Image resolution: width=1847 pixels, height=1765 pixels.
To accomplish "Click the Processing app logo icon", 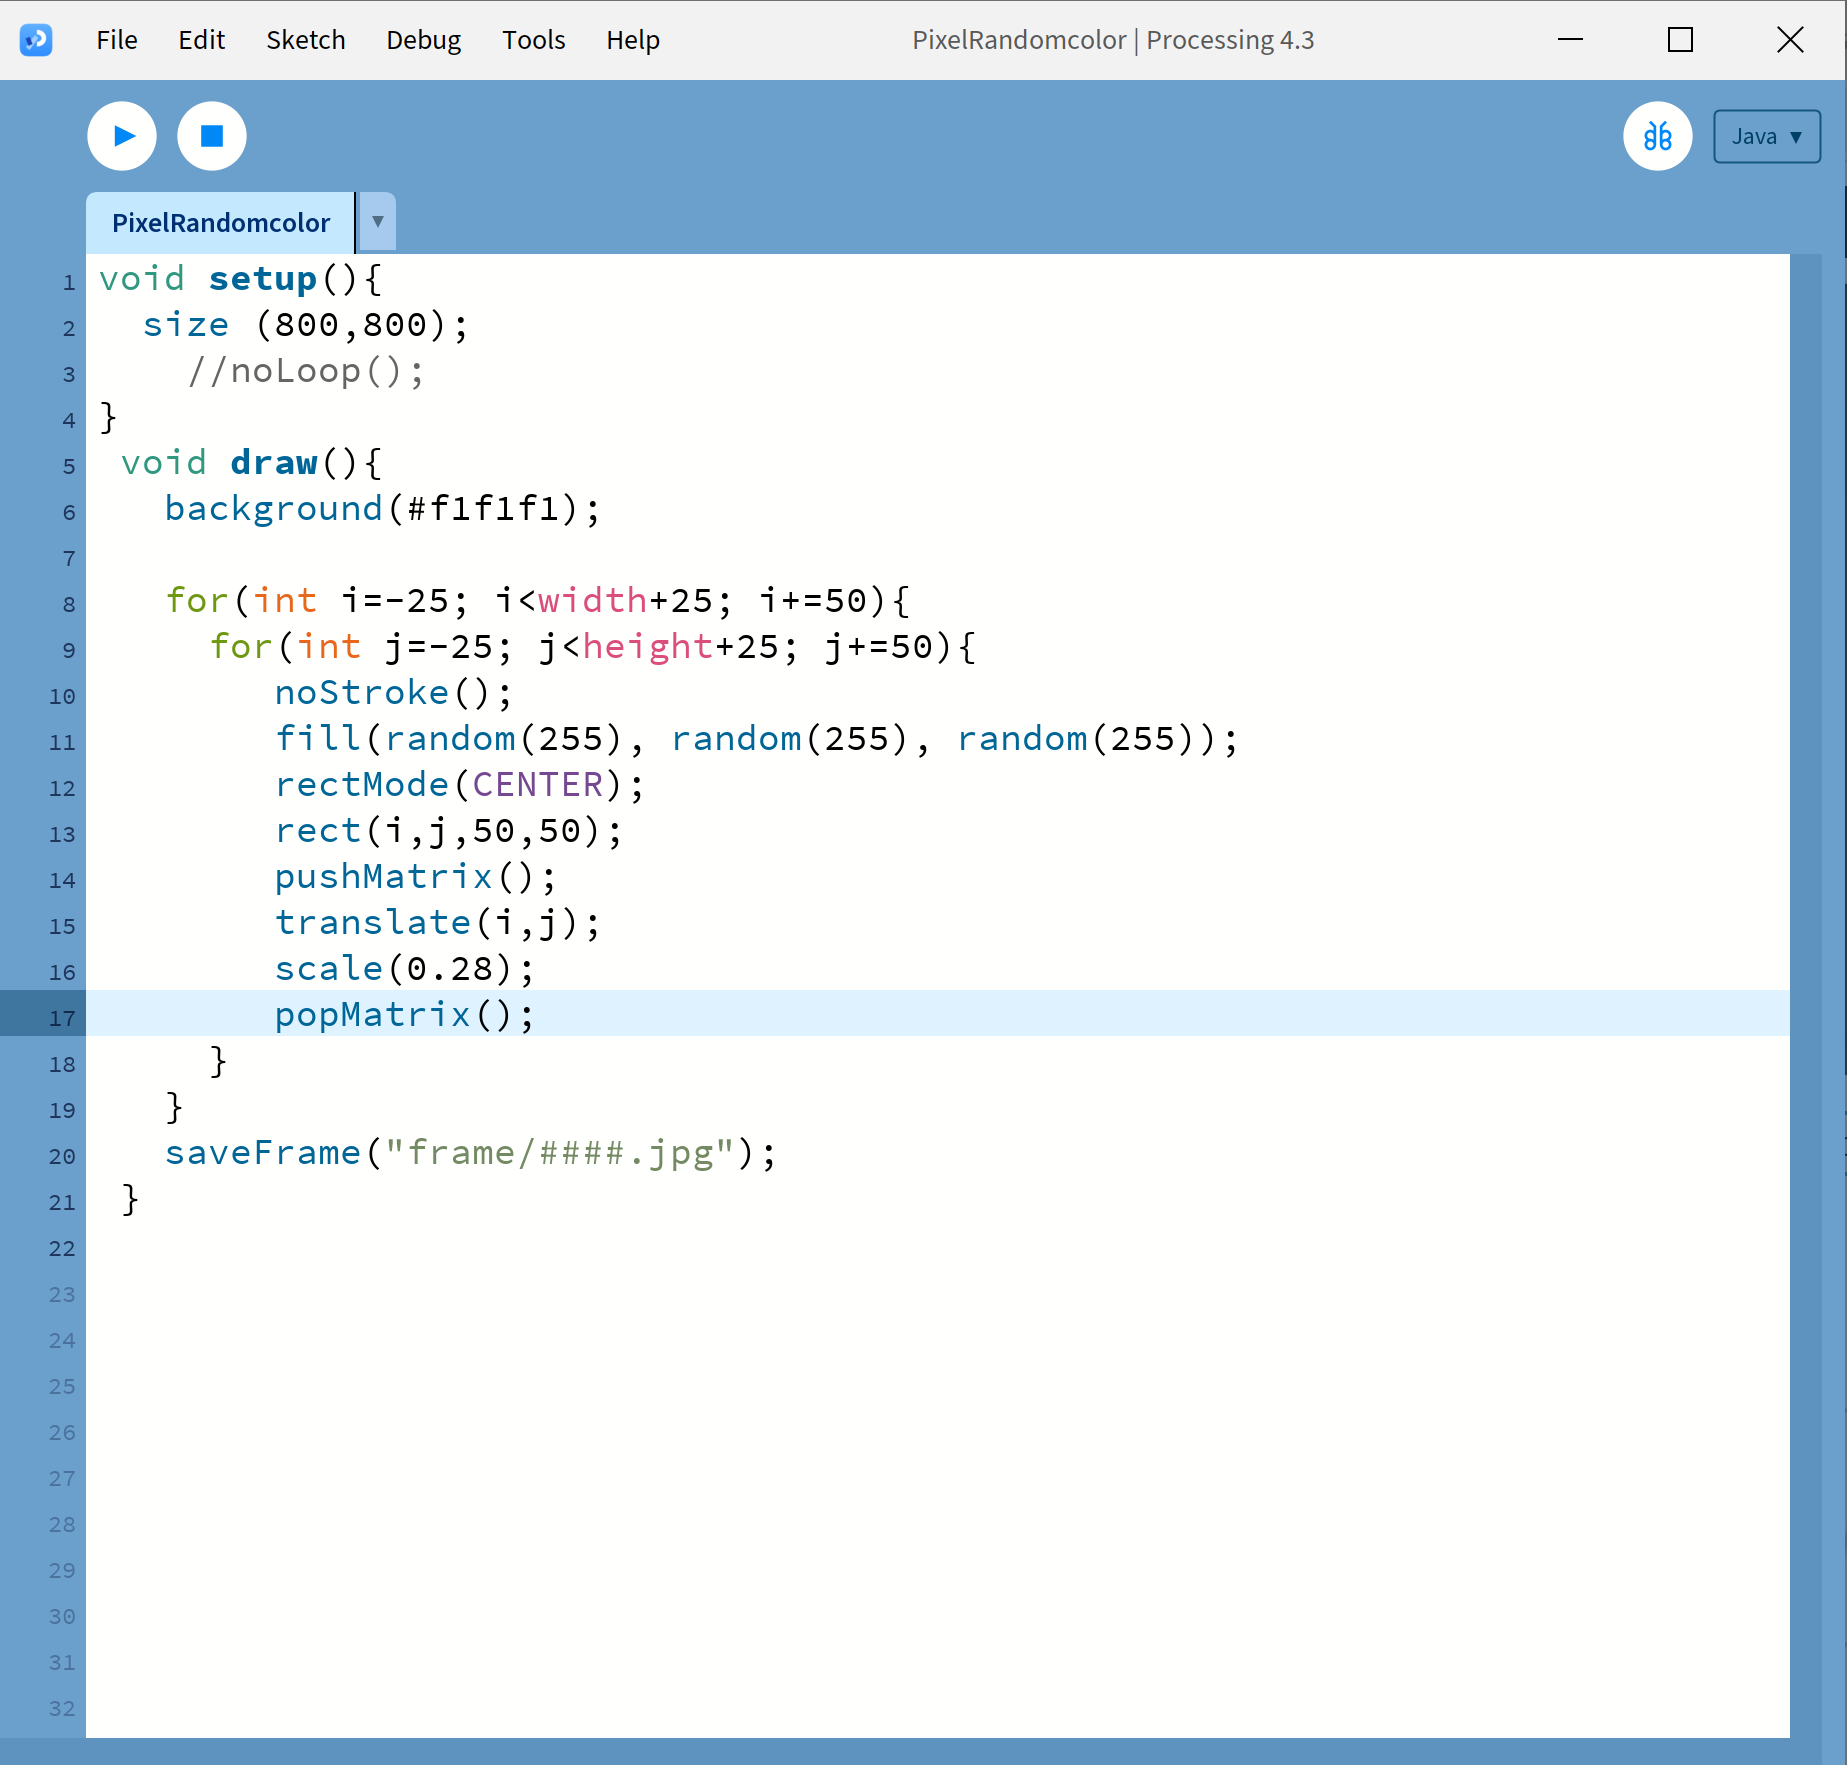I will tap(36, 40).
